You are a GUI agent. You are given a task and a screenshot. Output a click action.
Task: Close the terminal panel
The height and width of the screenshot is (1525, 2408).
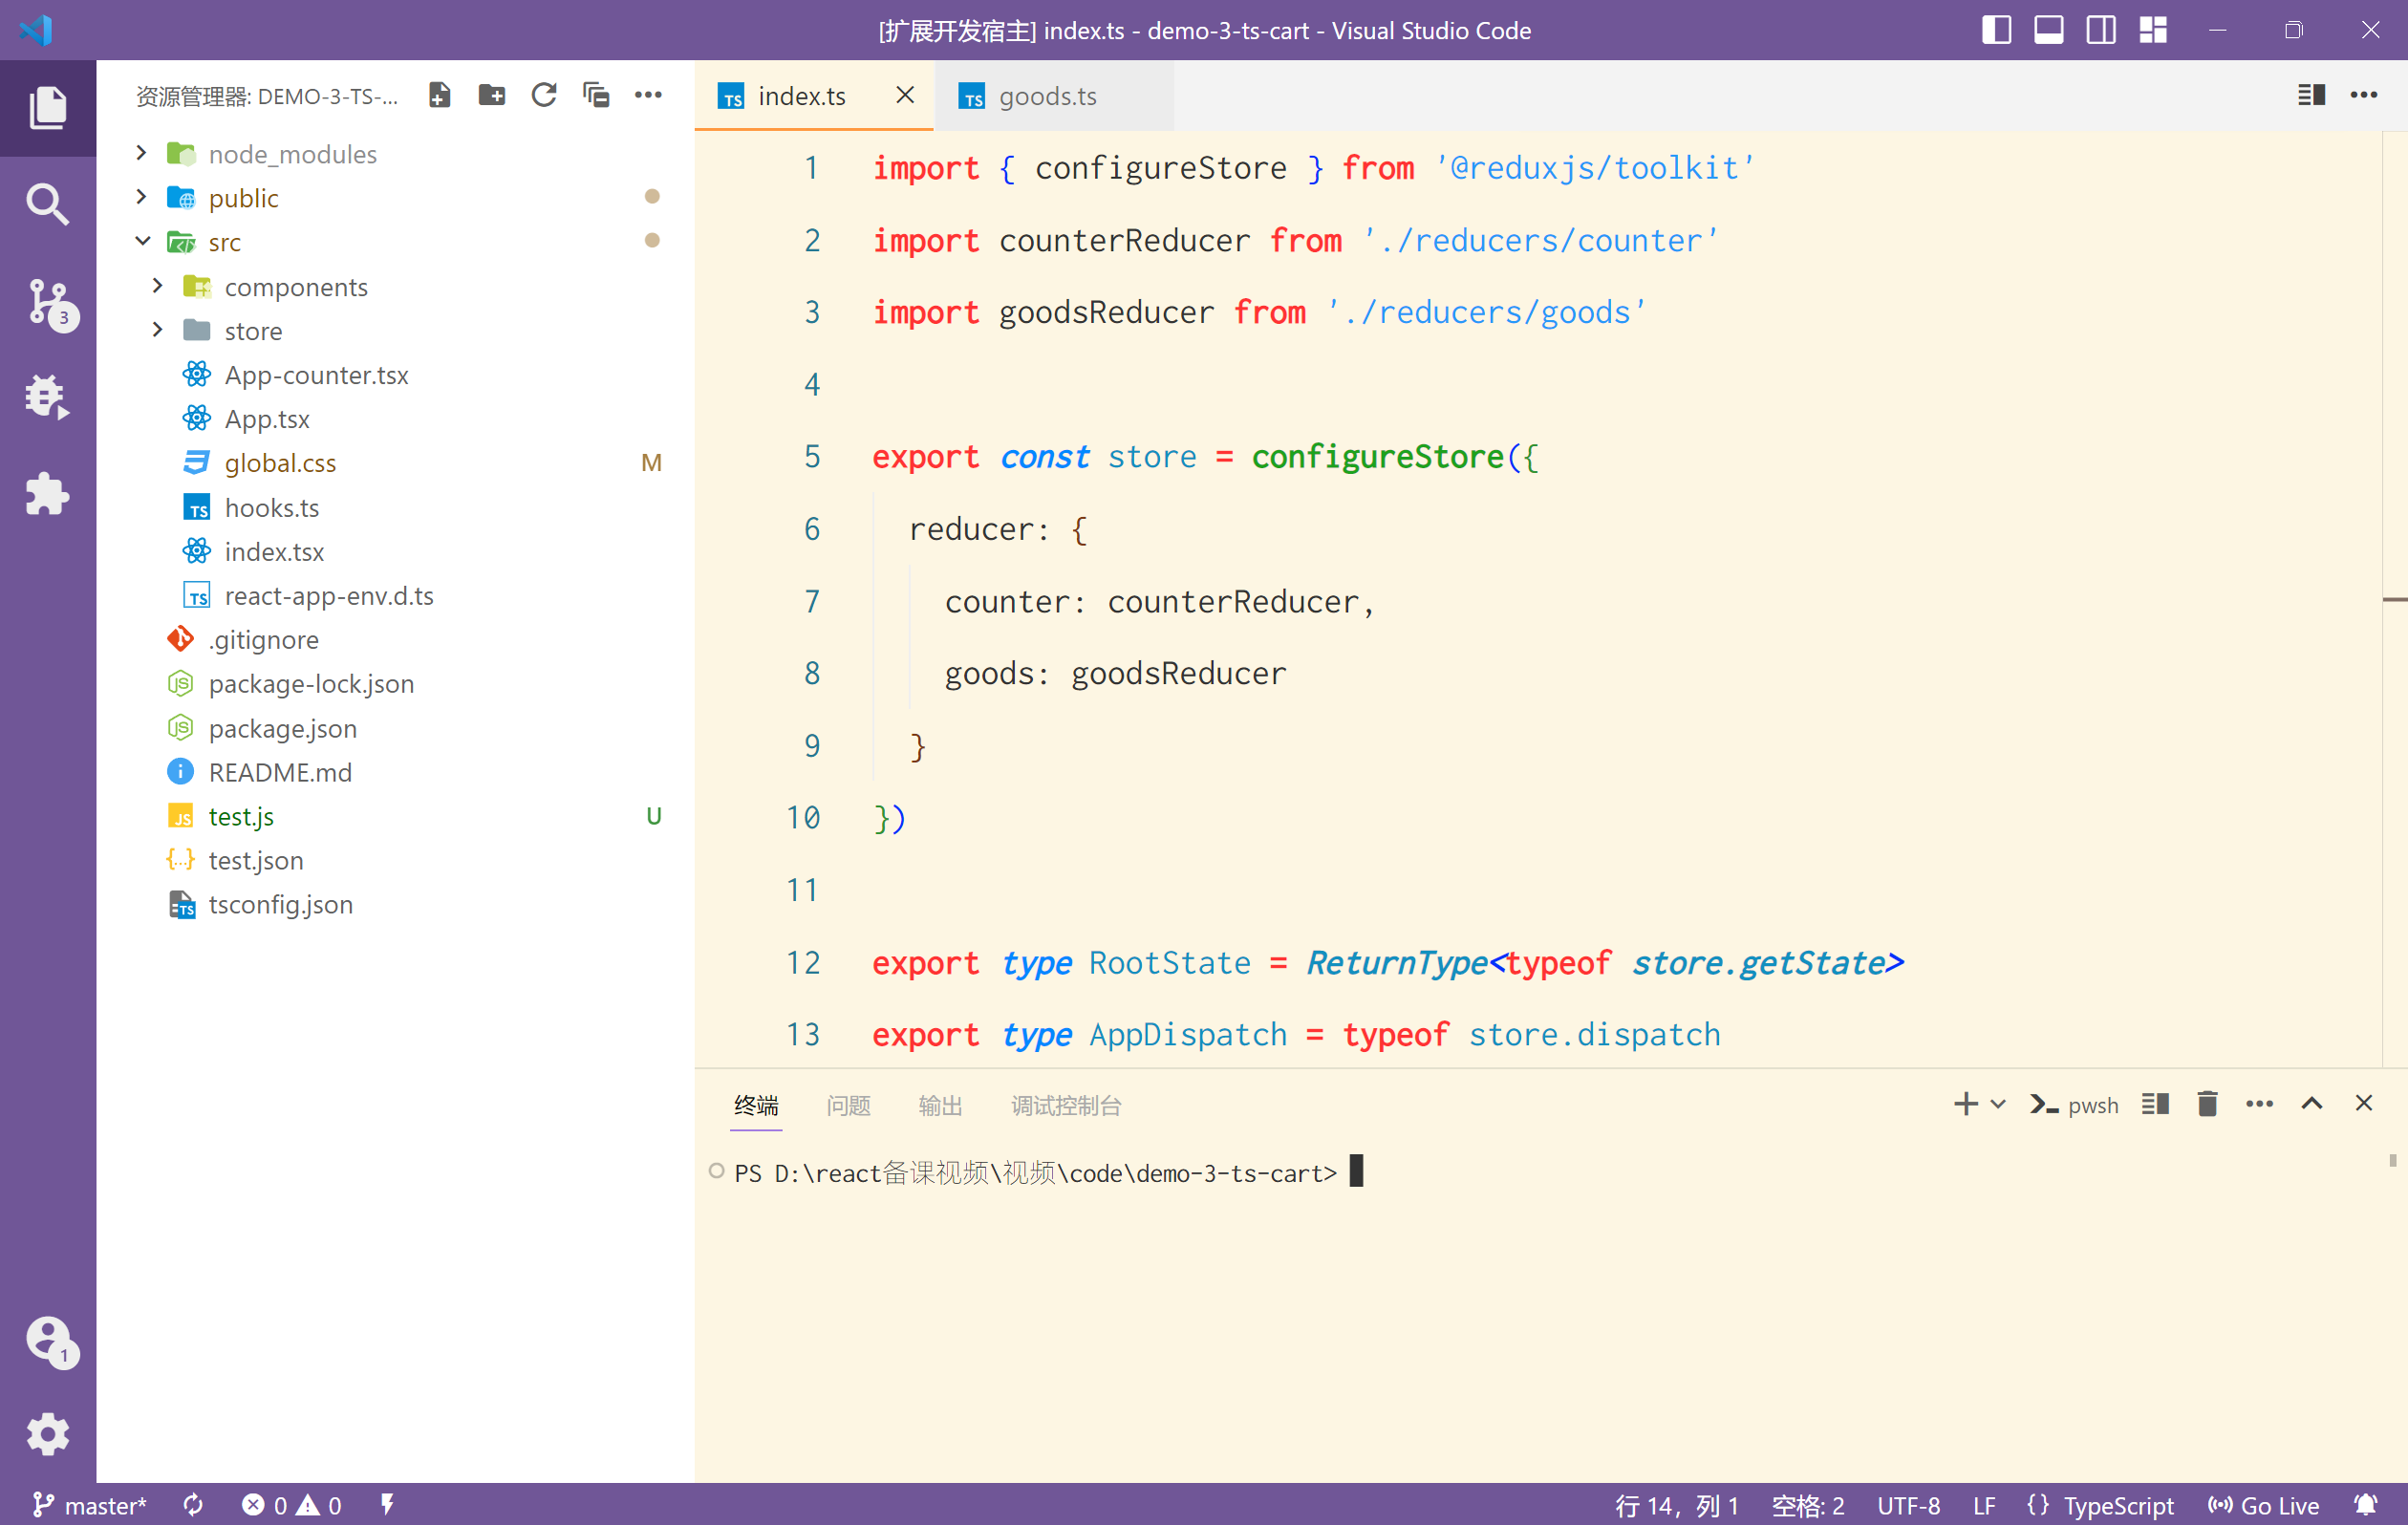(x=2364, y=1103)
